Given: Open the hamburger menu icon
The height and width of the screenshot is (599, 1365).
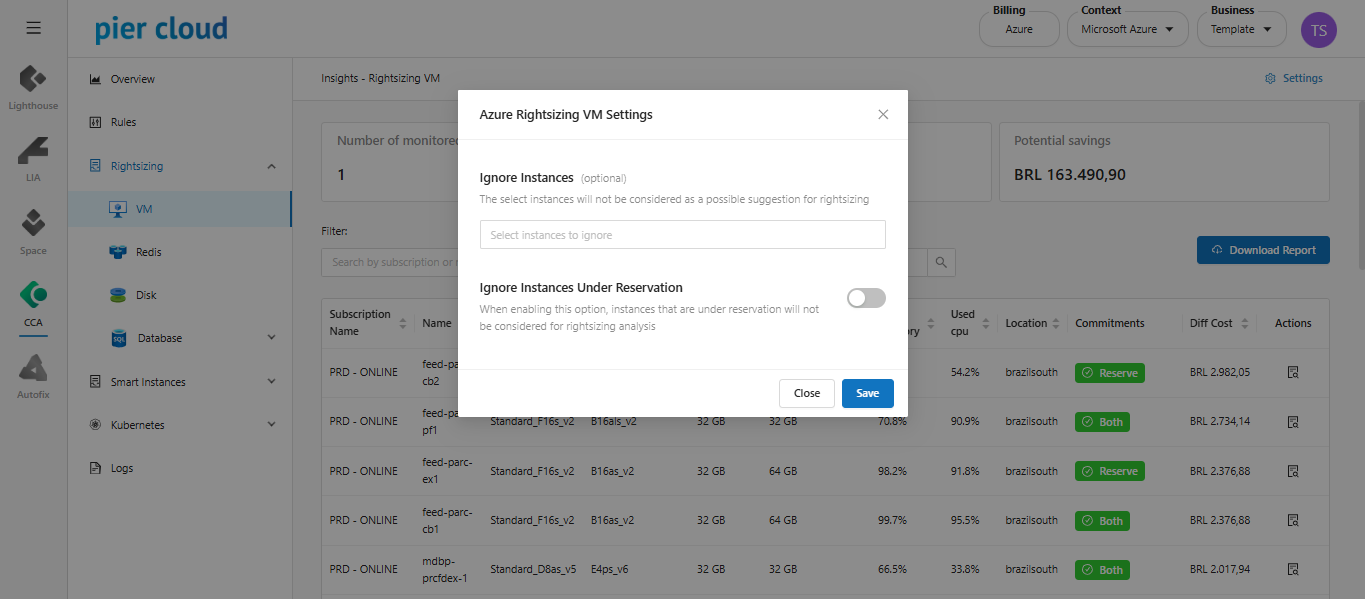Looking at the screenshot, I should click(33, 28).
